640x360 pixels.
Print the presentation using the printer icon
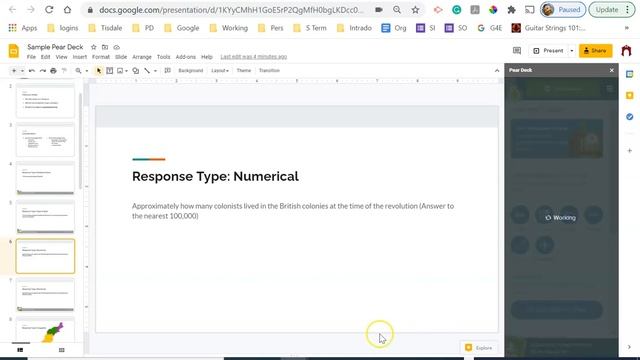click(53, 71)
